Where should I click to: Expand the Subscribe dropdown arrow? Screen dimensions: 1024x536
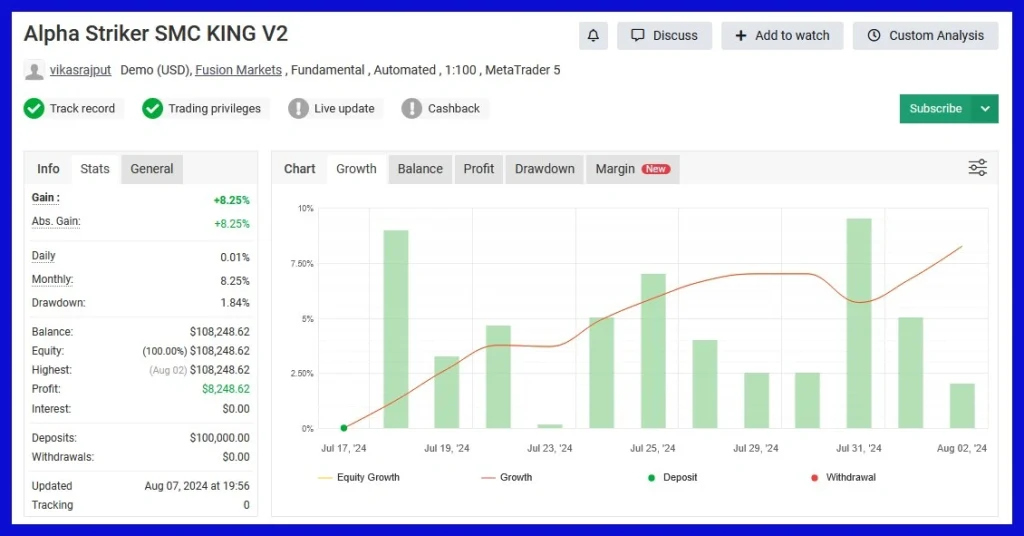pyautogui.click(x=985, y=108)
